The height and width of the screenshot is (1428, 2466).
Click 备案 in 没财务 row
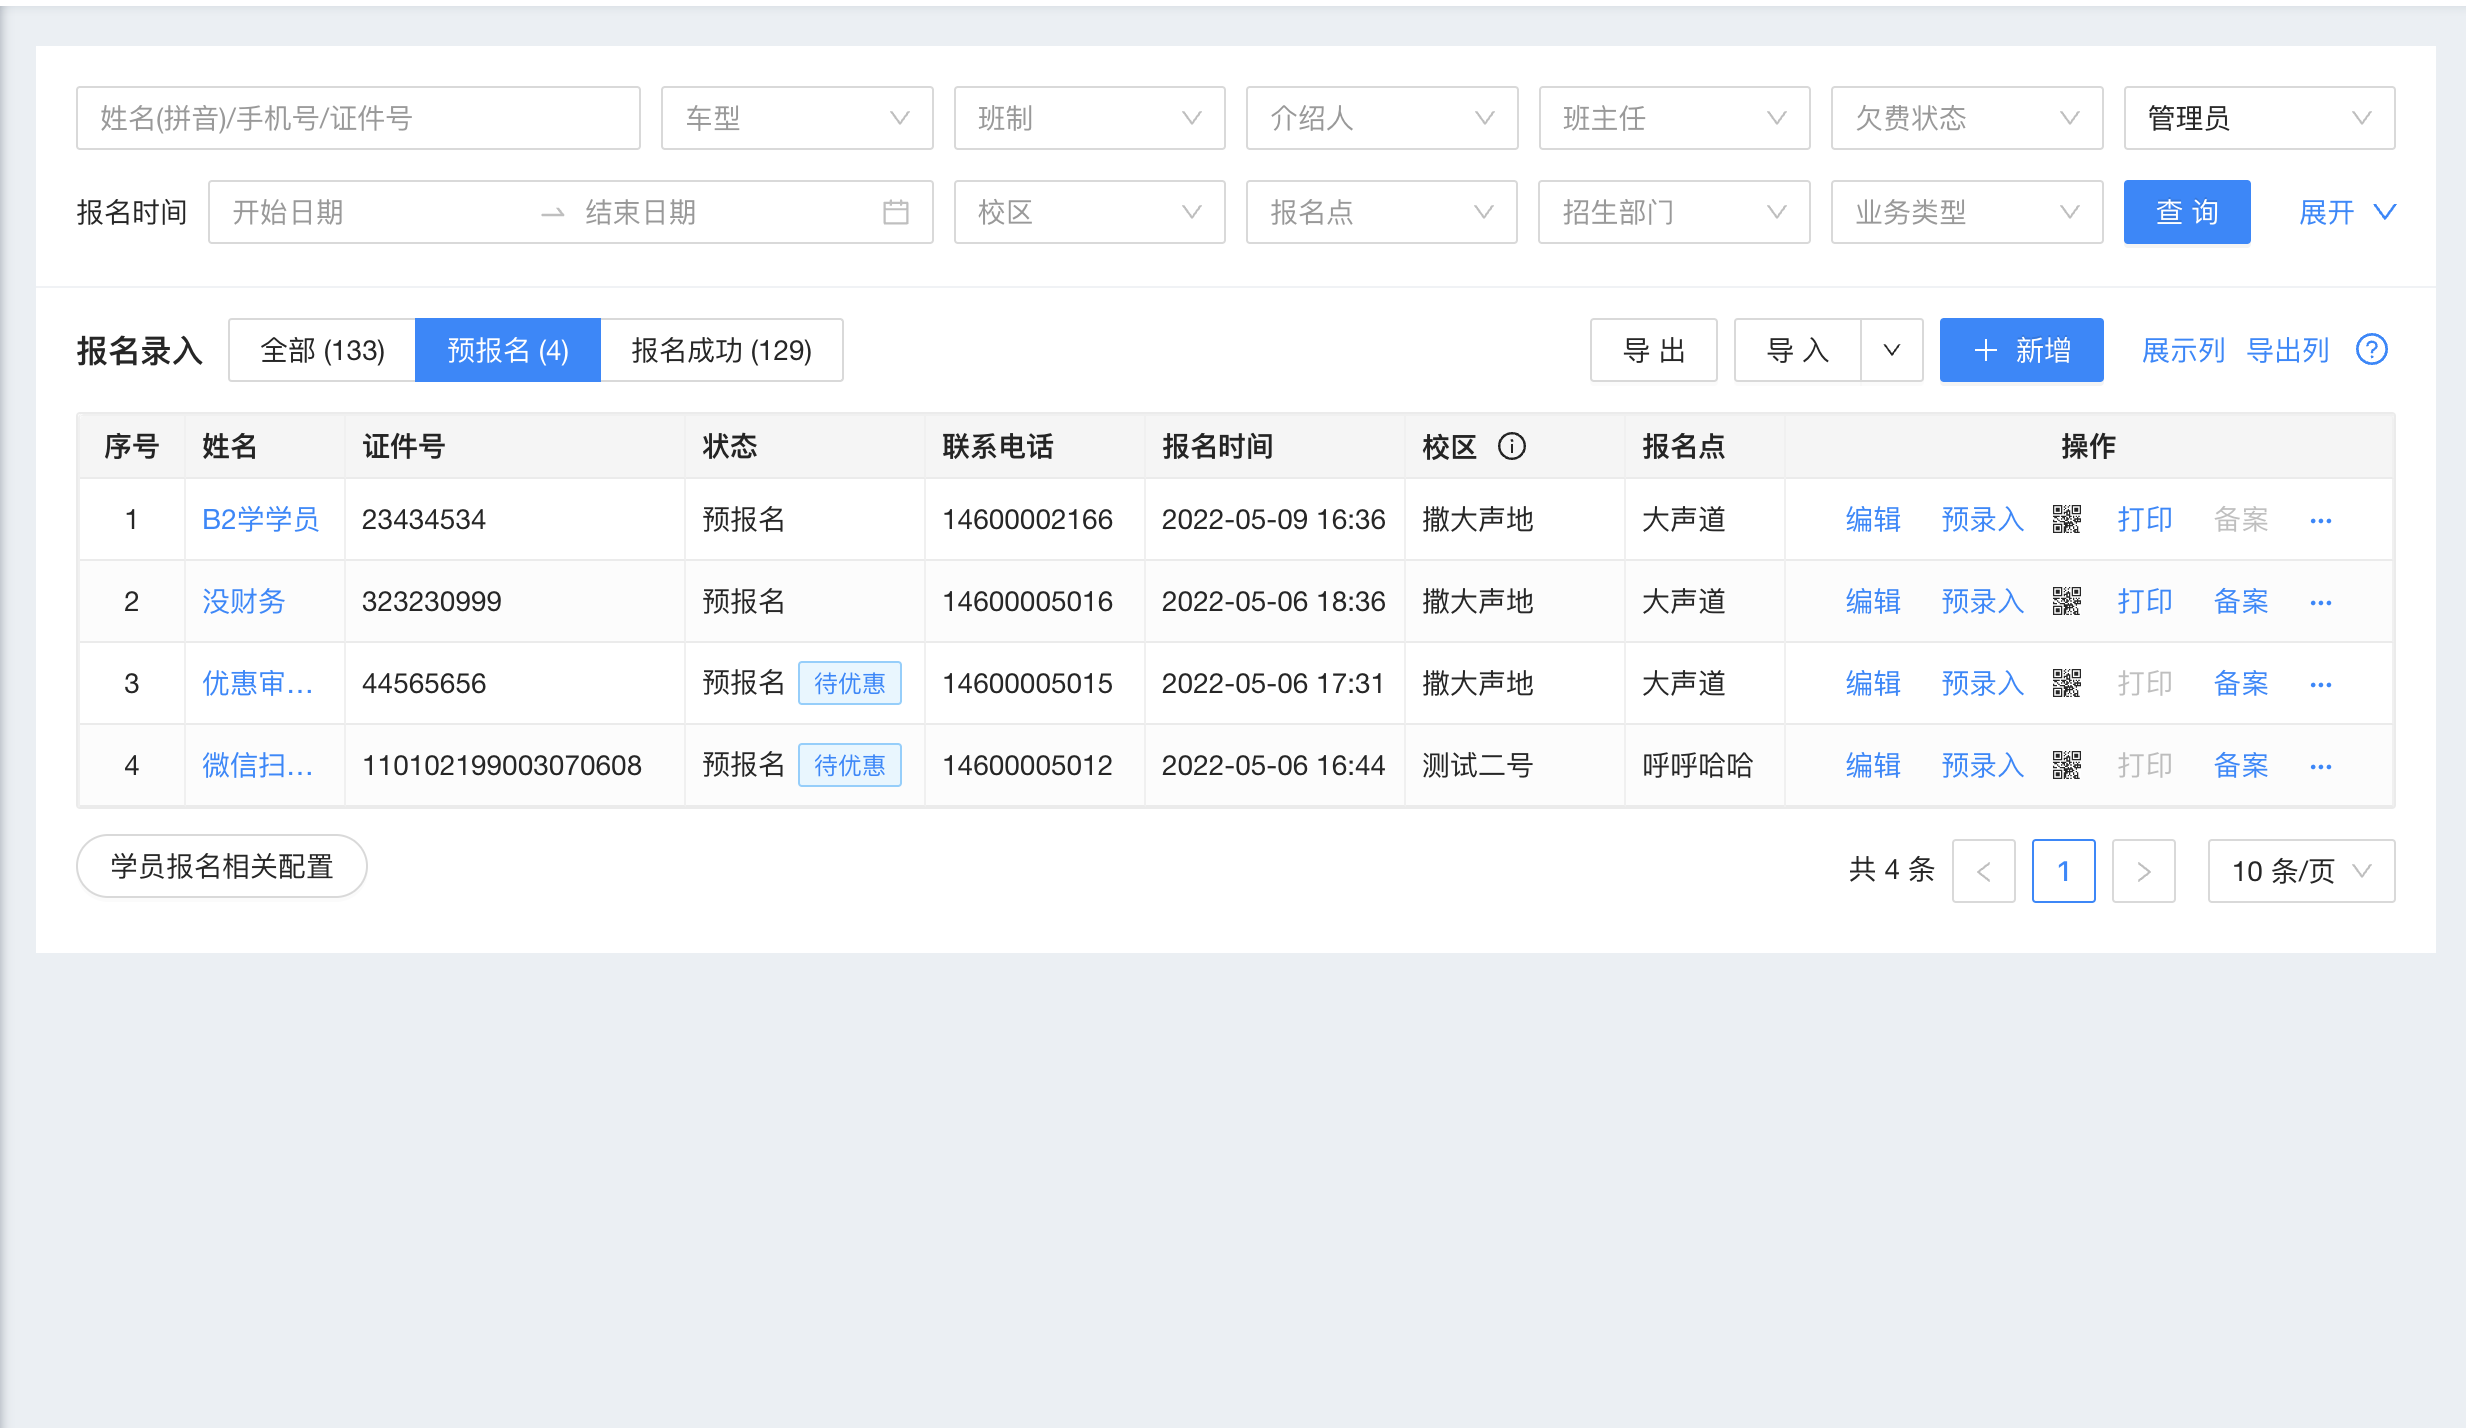(2241, 601)
